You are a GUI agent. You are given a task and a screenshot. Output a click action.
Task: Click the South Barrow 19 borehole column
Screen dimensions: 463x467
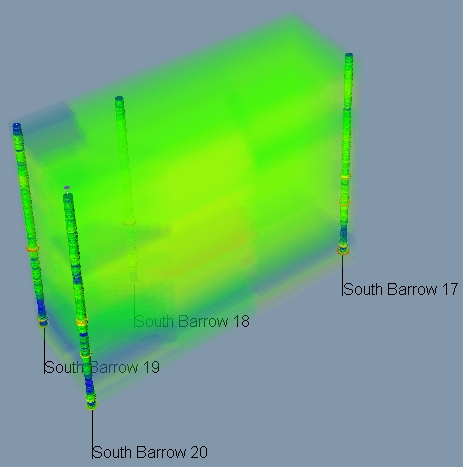click(29, 225)
